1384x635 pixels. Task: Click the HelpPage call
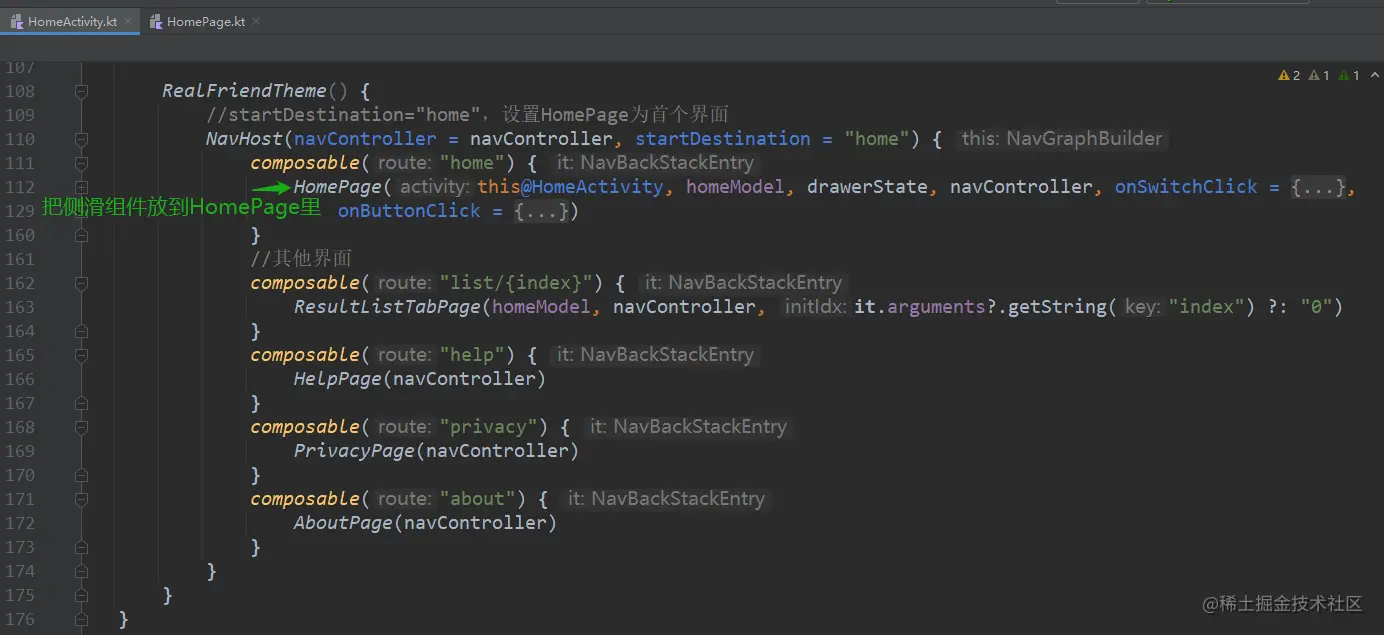(x=337, y=379)
